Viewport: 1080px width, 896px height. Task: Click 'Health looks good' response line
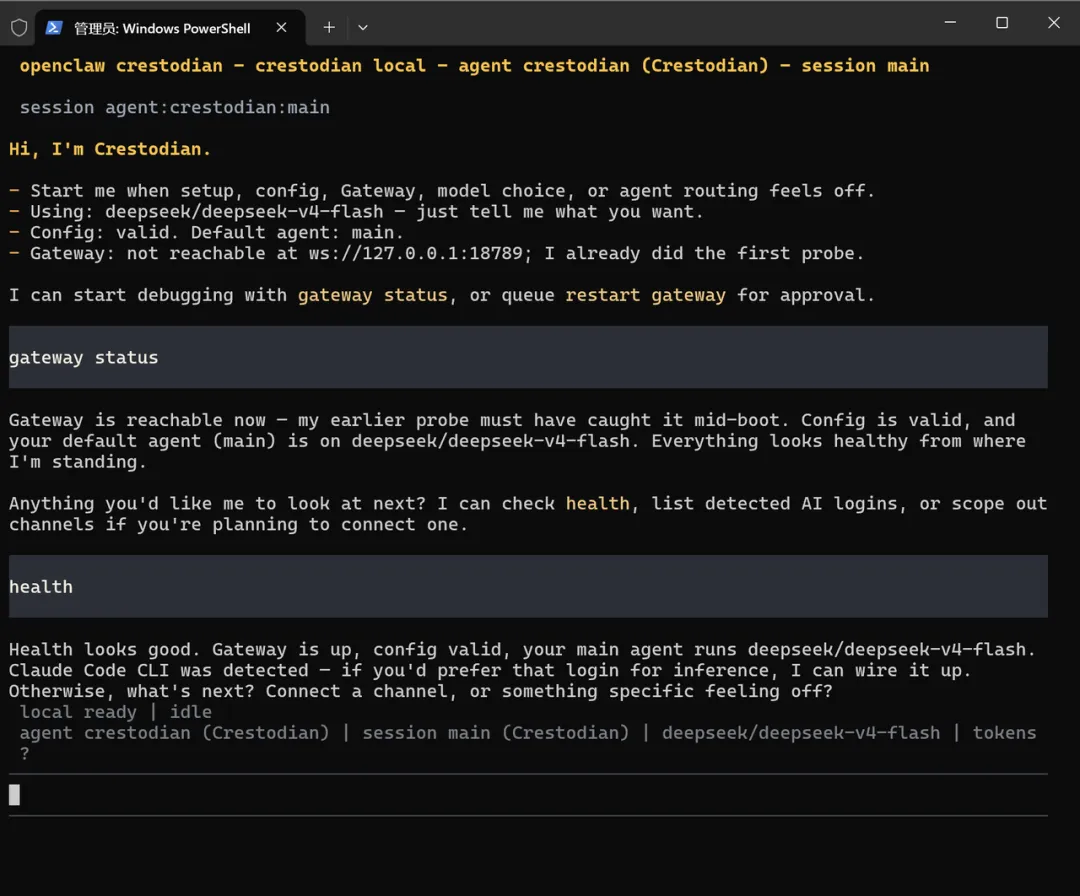click(522, 649)
